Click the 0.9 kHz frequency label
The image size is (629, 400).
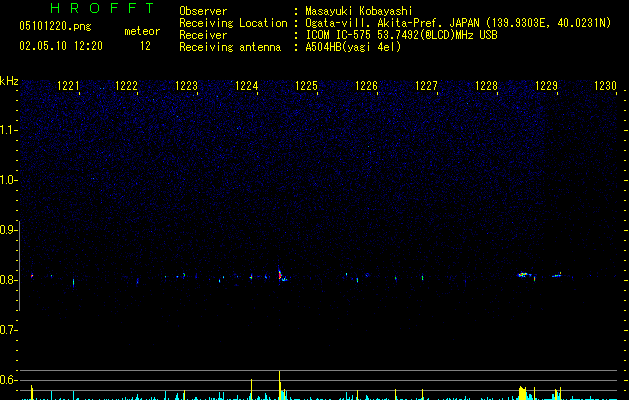click(8, 230)
